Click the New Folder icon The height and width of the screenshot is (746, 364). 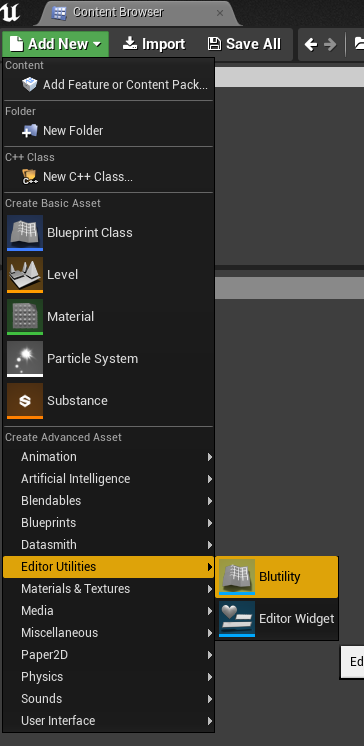point(30,131)
